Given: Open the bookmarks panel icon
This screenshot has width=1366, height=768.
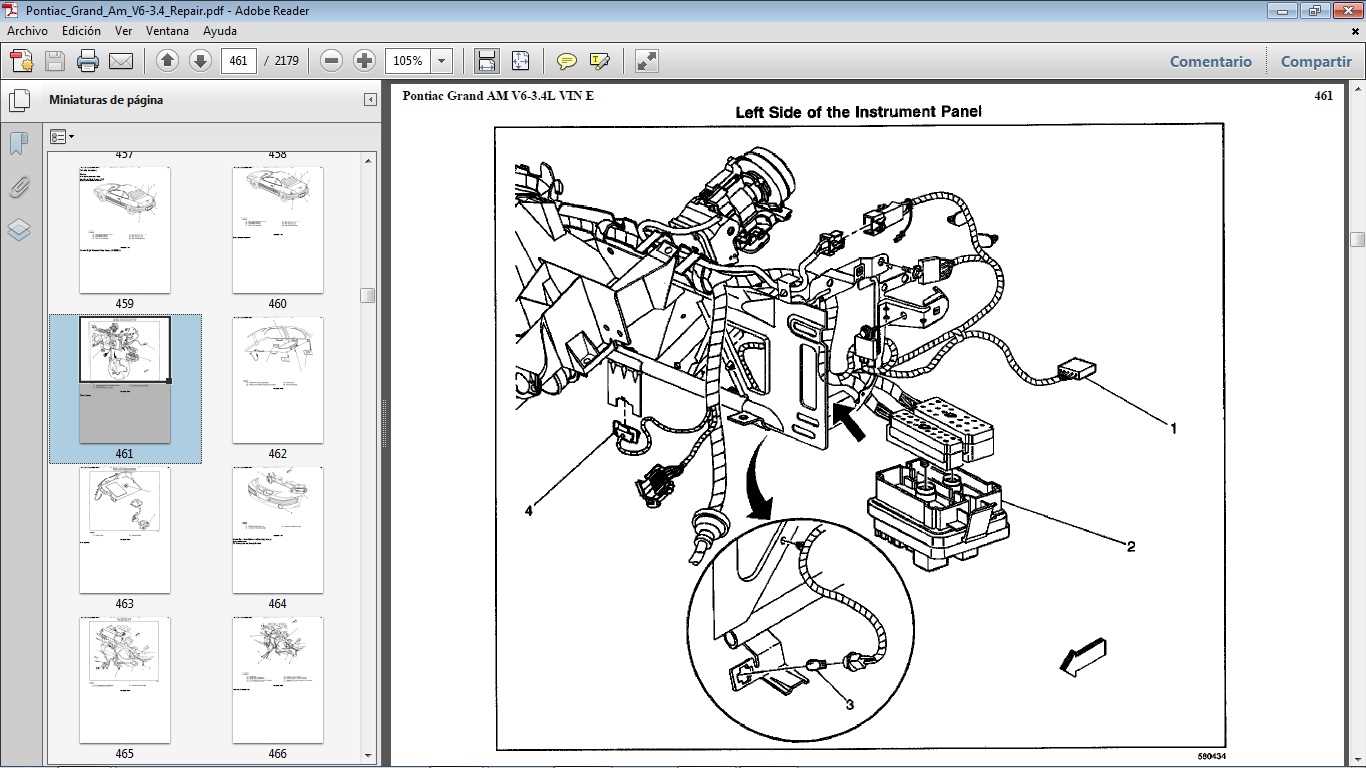Looking at the screenshot, I should coord(19,143).
